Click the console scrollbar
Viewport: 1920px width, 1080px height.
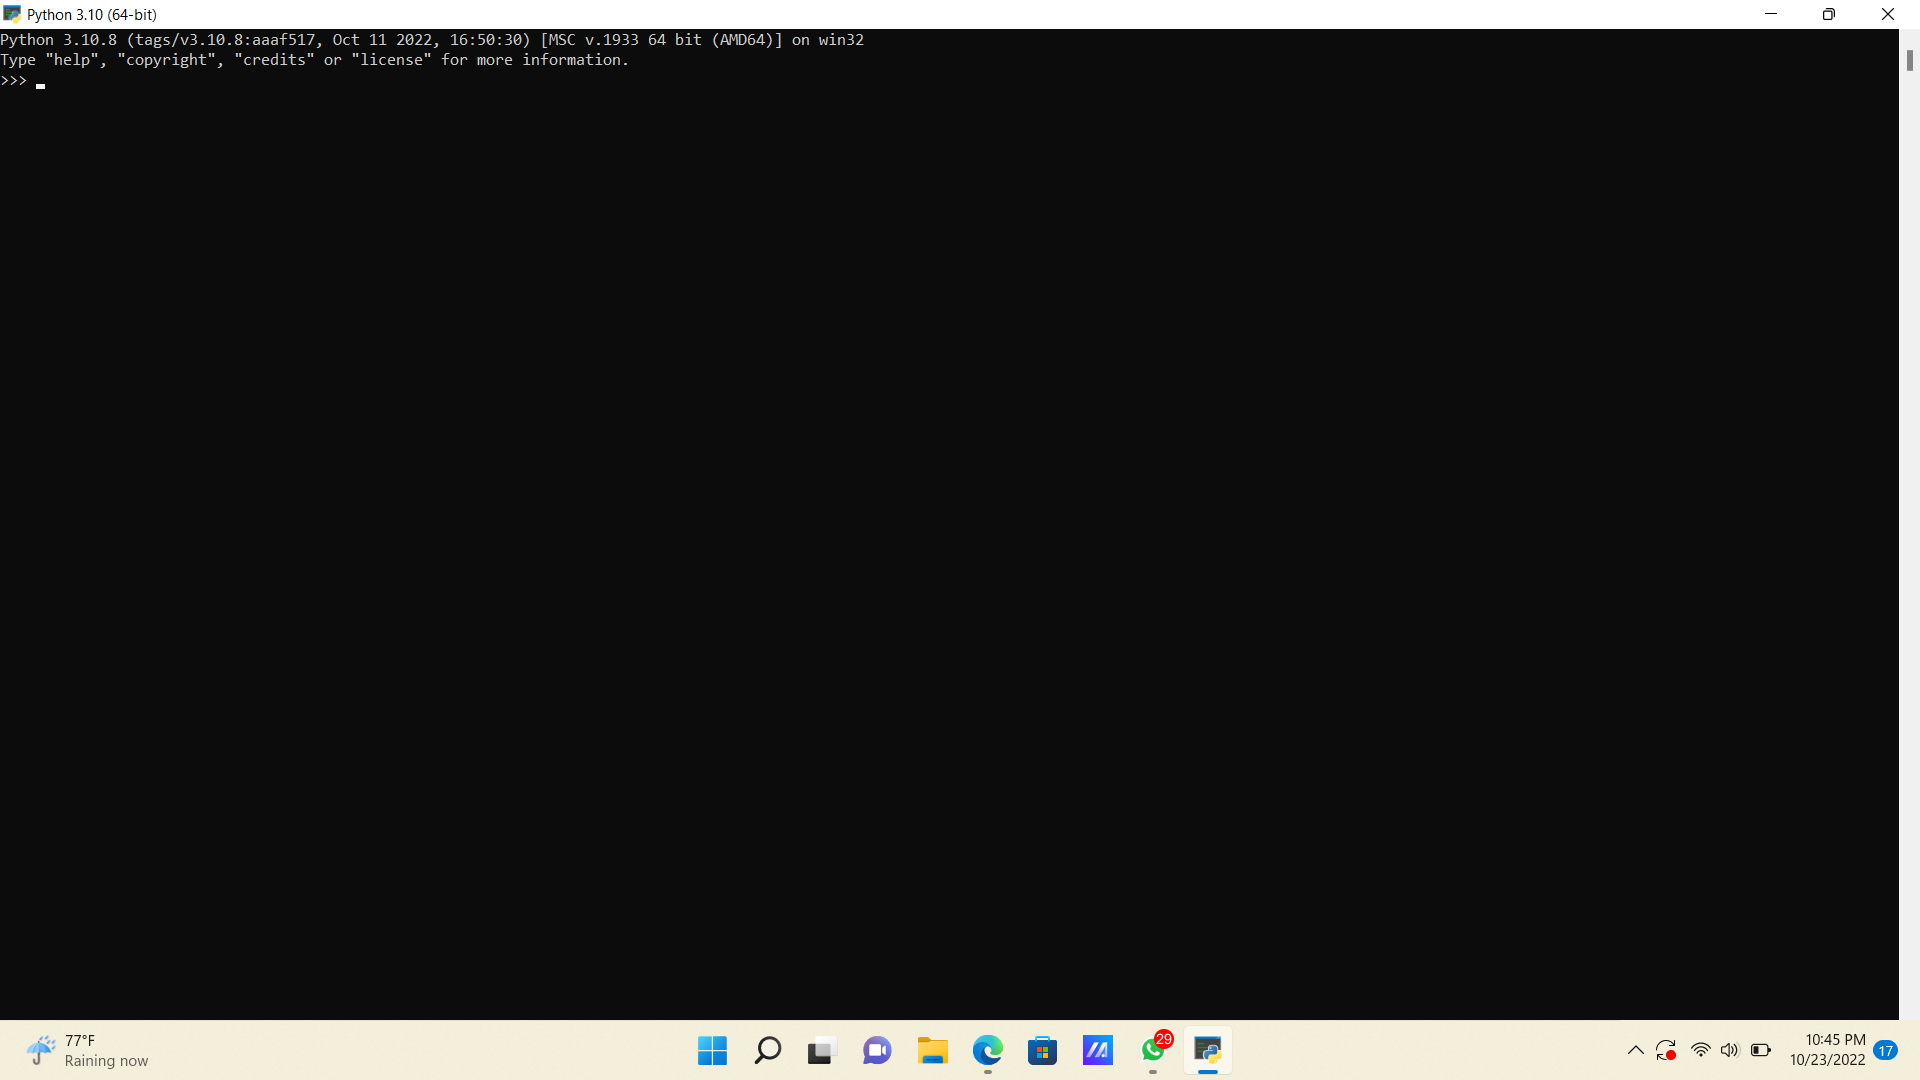[1909, 60]
